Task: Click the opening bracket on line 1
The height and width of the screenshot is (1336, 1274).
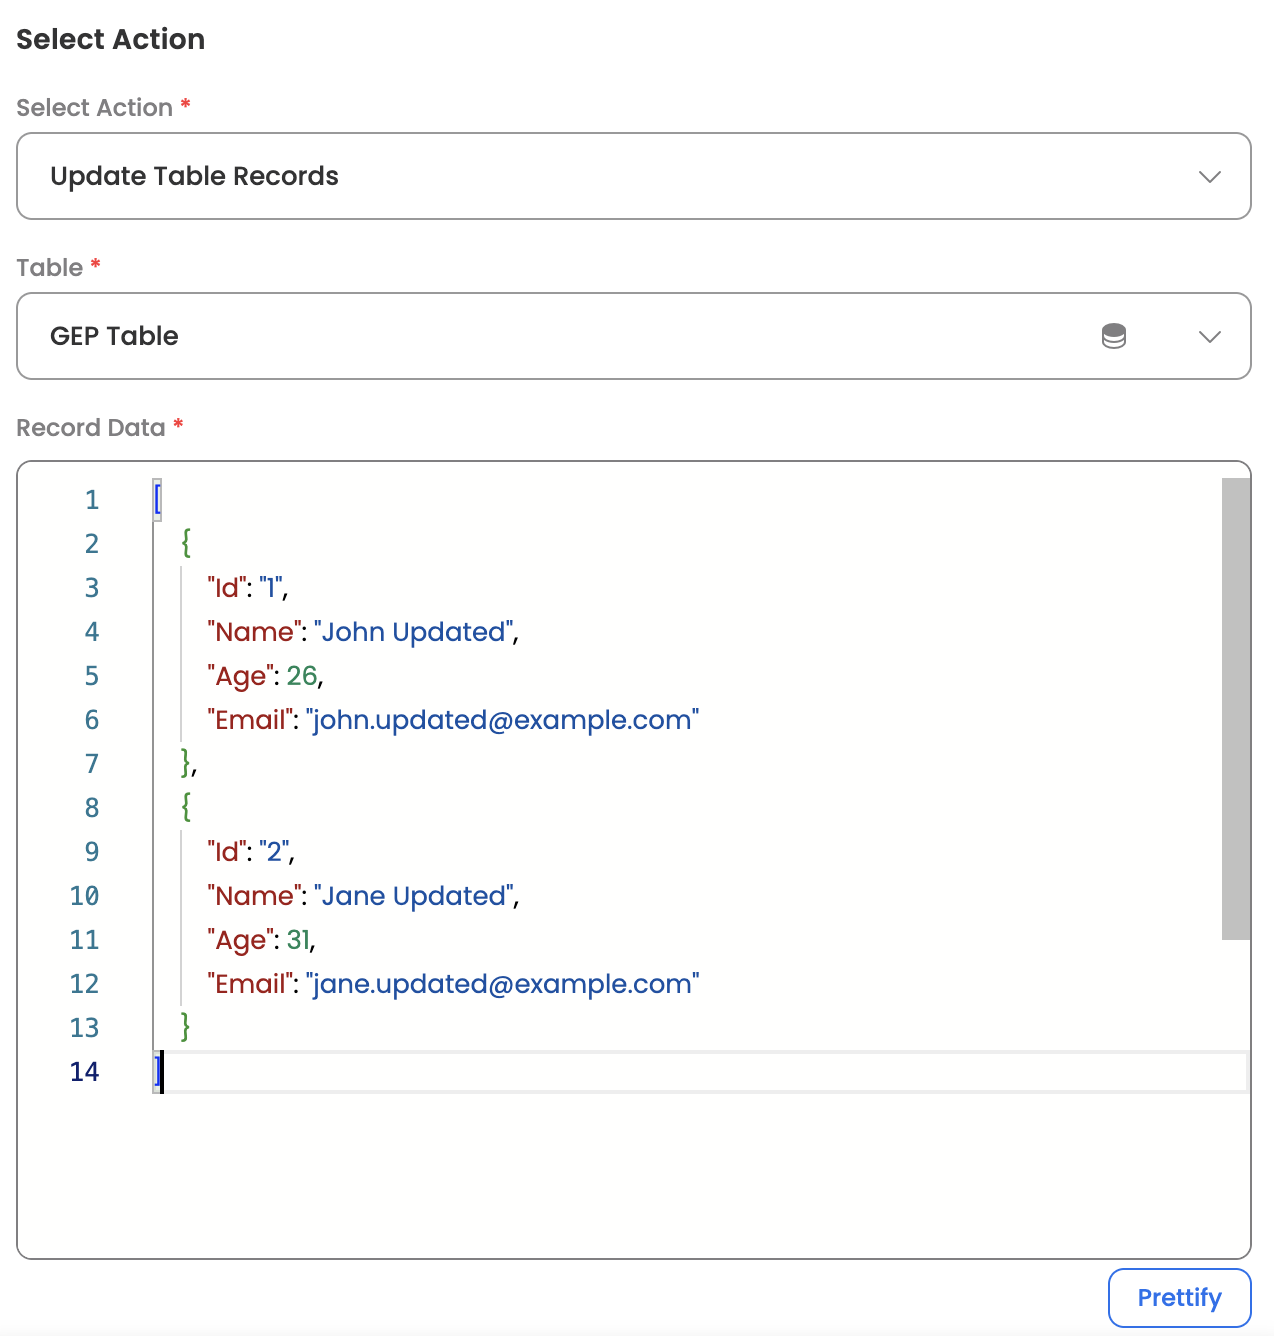Action: pos(158,500)
